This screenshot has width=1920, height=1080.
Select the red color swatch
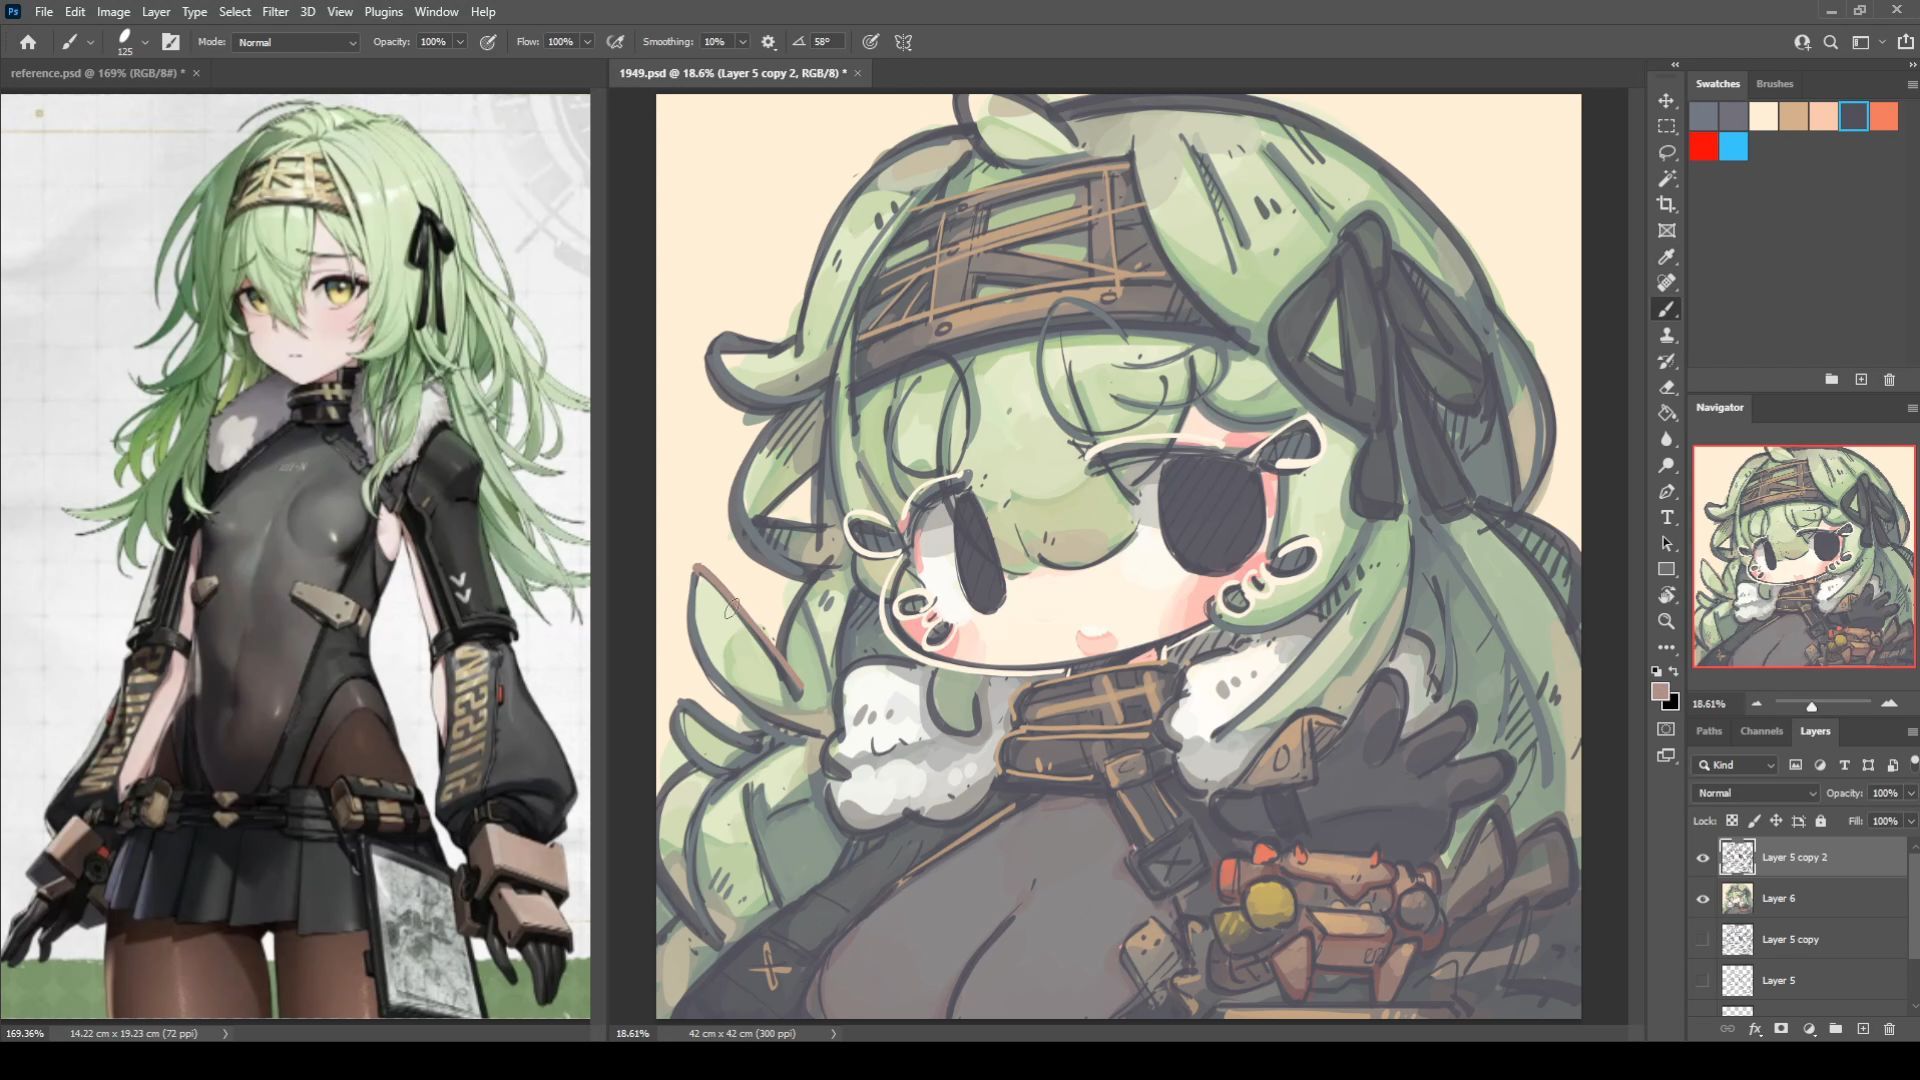point(1704,147)
